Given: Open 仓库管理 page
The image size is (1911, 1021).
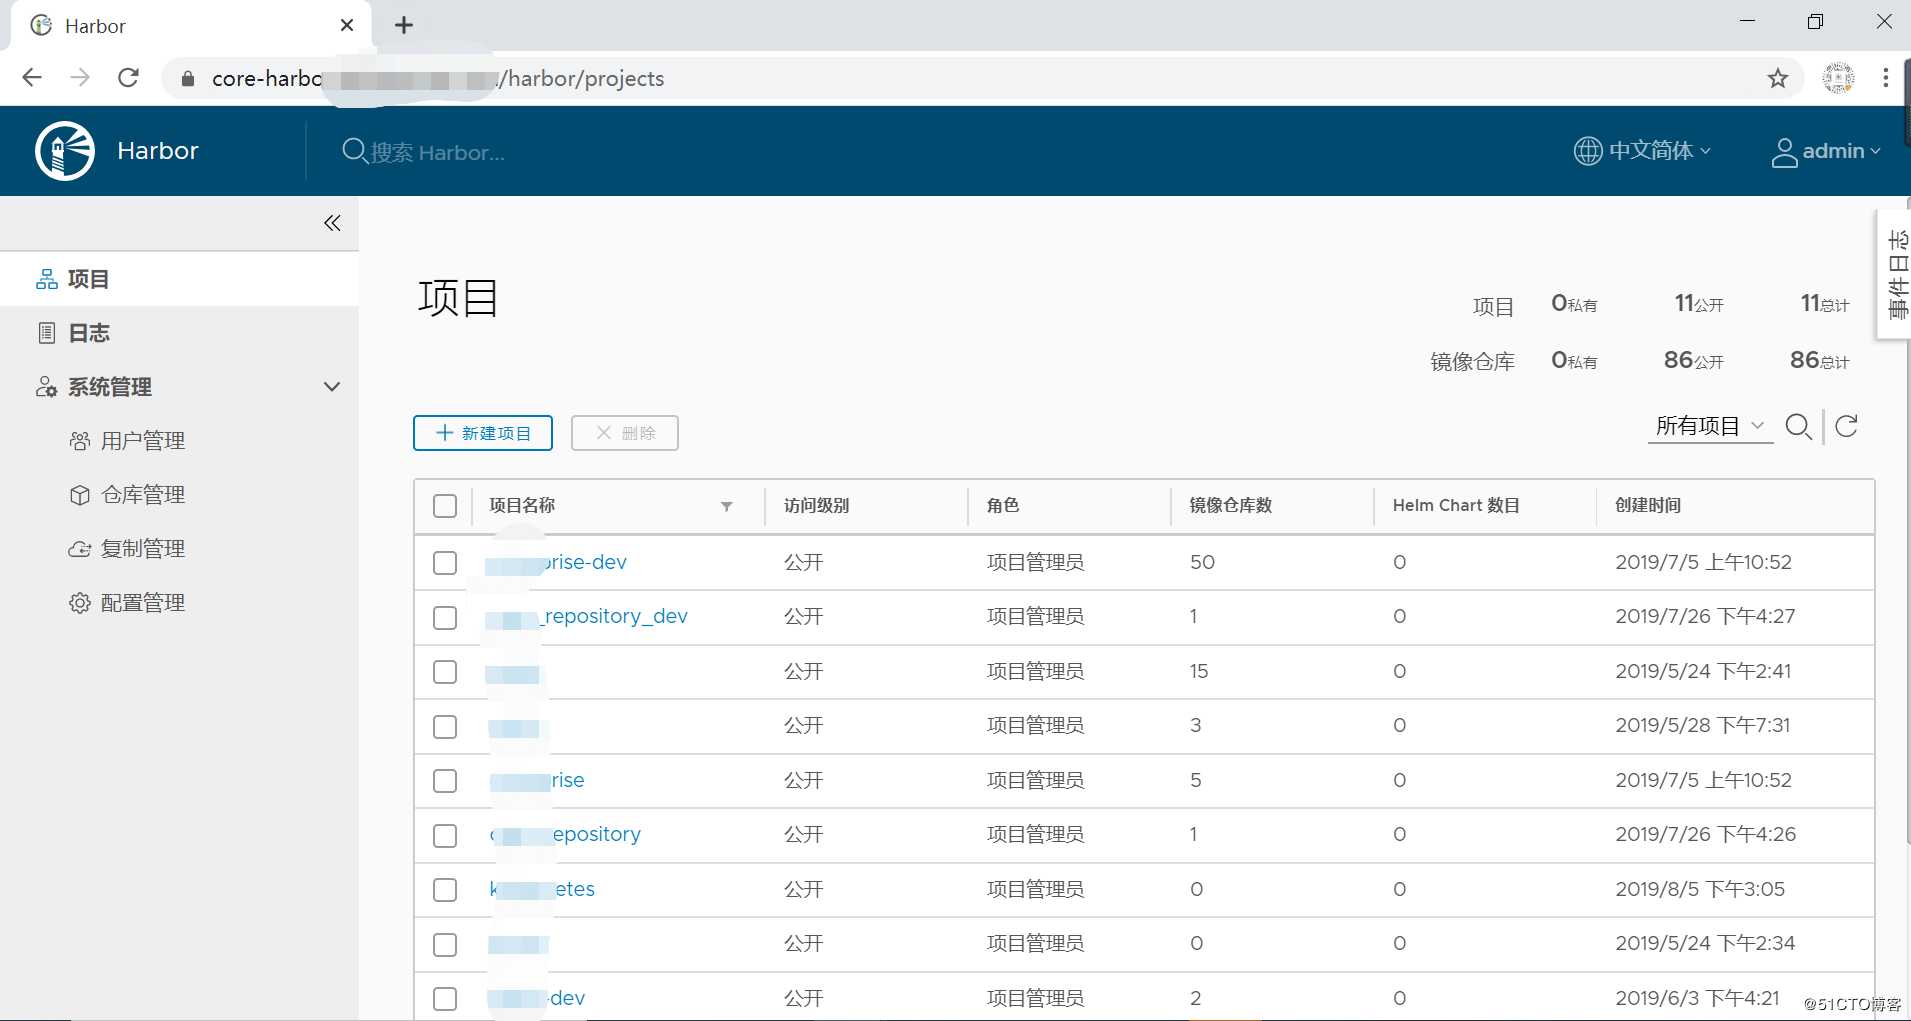Looking at the screenshot, I should [x=143, y=495].
